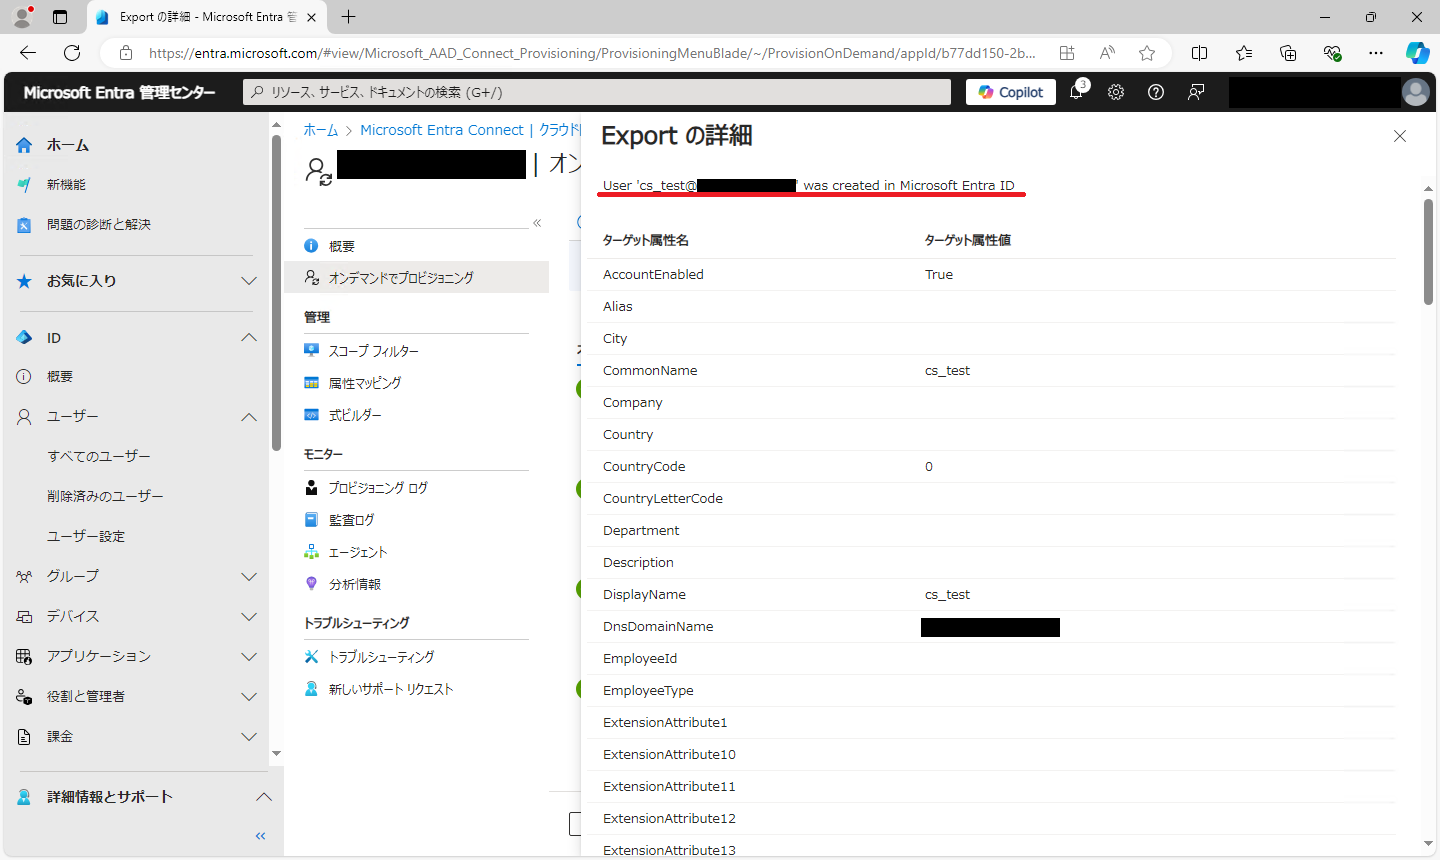Expand the 役割と管理者 section chevron
Image resolution: width=1440 pixels, height=860 pixels.
249,697
